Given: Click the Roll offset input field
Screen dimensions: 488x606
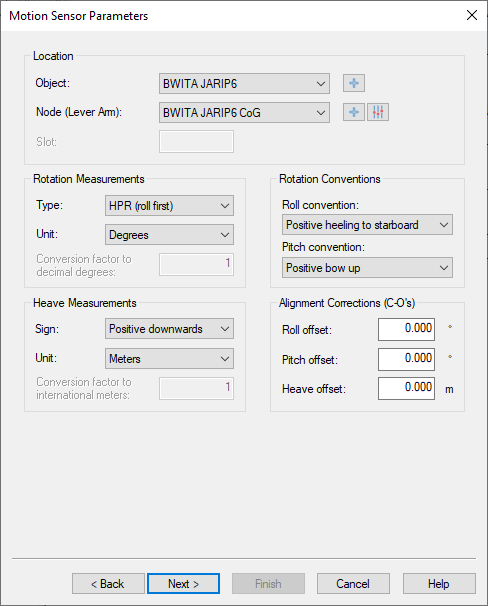Looking at the screenshot, I should click(x=406, y=329).
